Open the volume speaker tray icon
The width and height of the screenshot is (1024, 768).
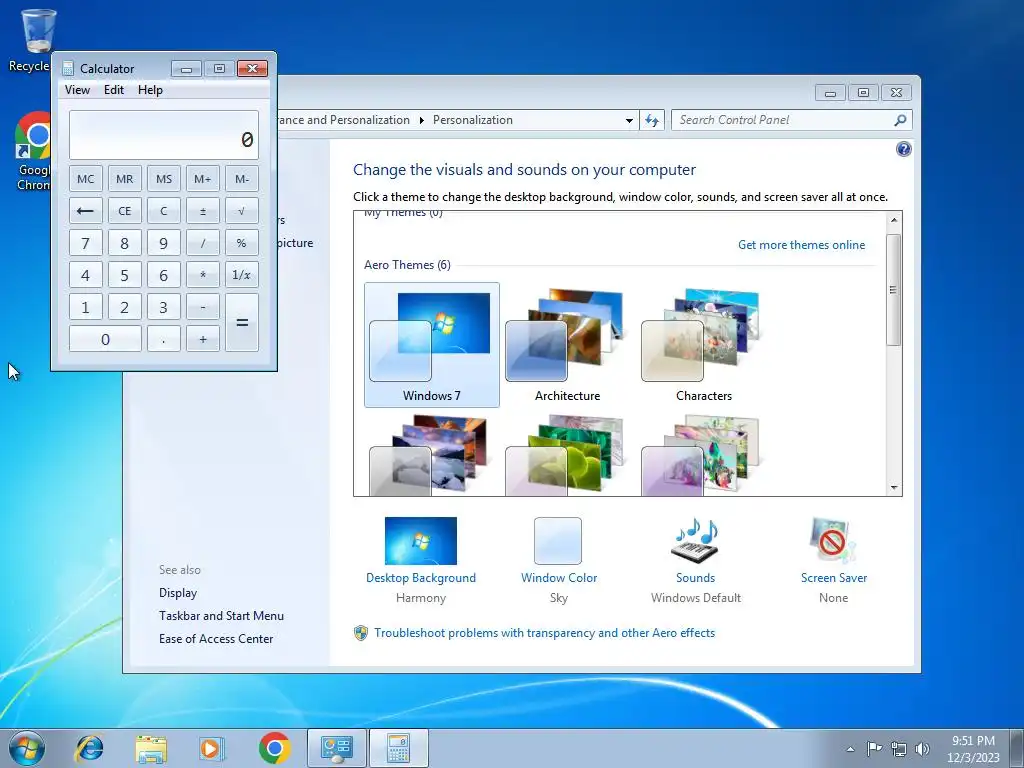tap(923, 748)
